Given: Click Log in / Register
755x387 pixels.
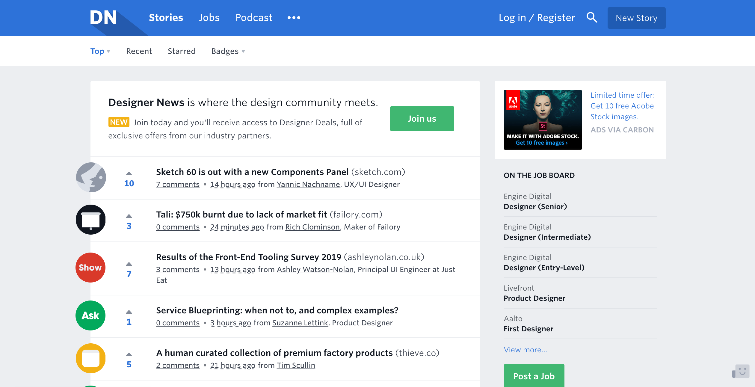Looking at the screenshot, I should click(x=537, y=18).
